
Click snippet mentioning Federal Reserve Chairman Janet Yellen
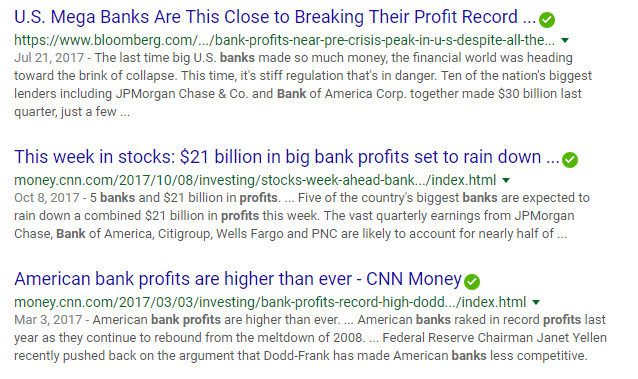tap(494, 338)
